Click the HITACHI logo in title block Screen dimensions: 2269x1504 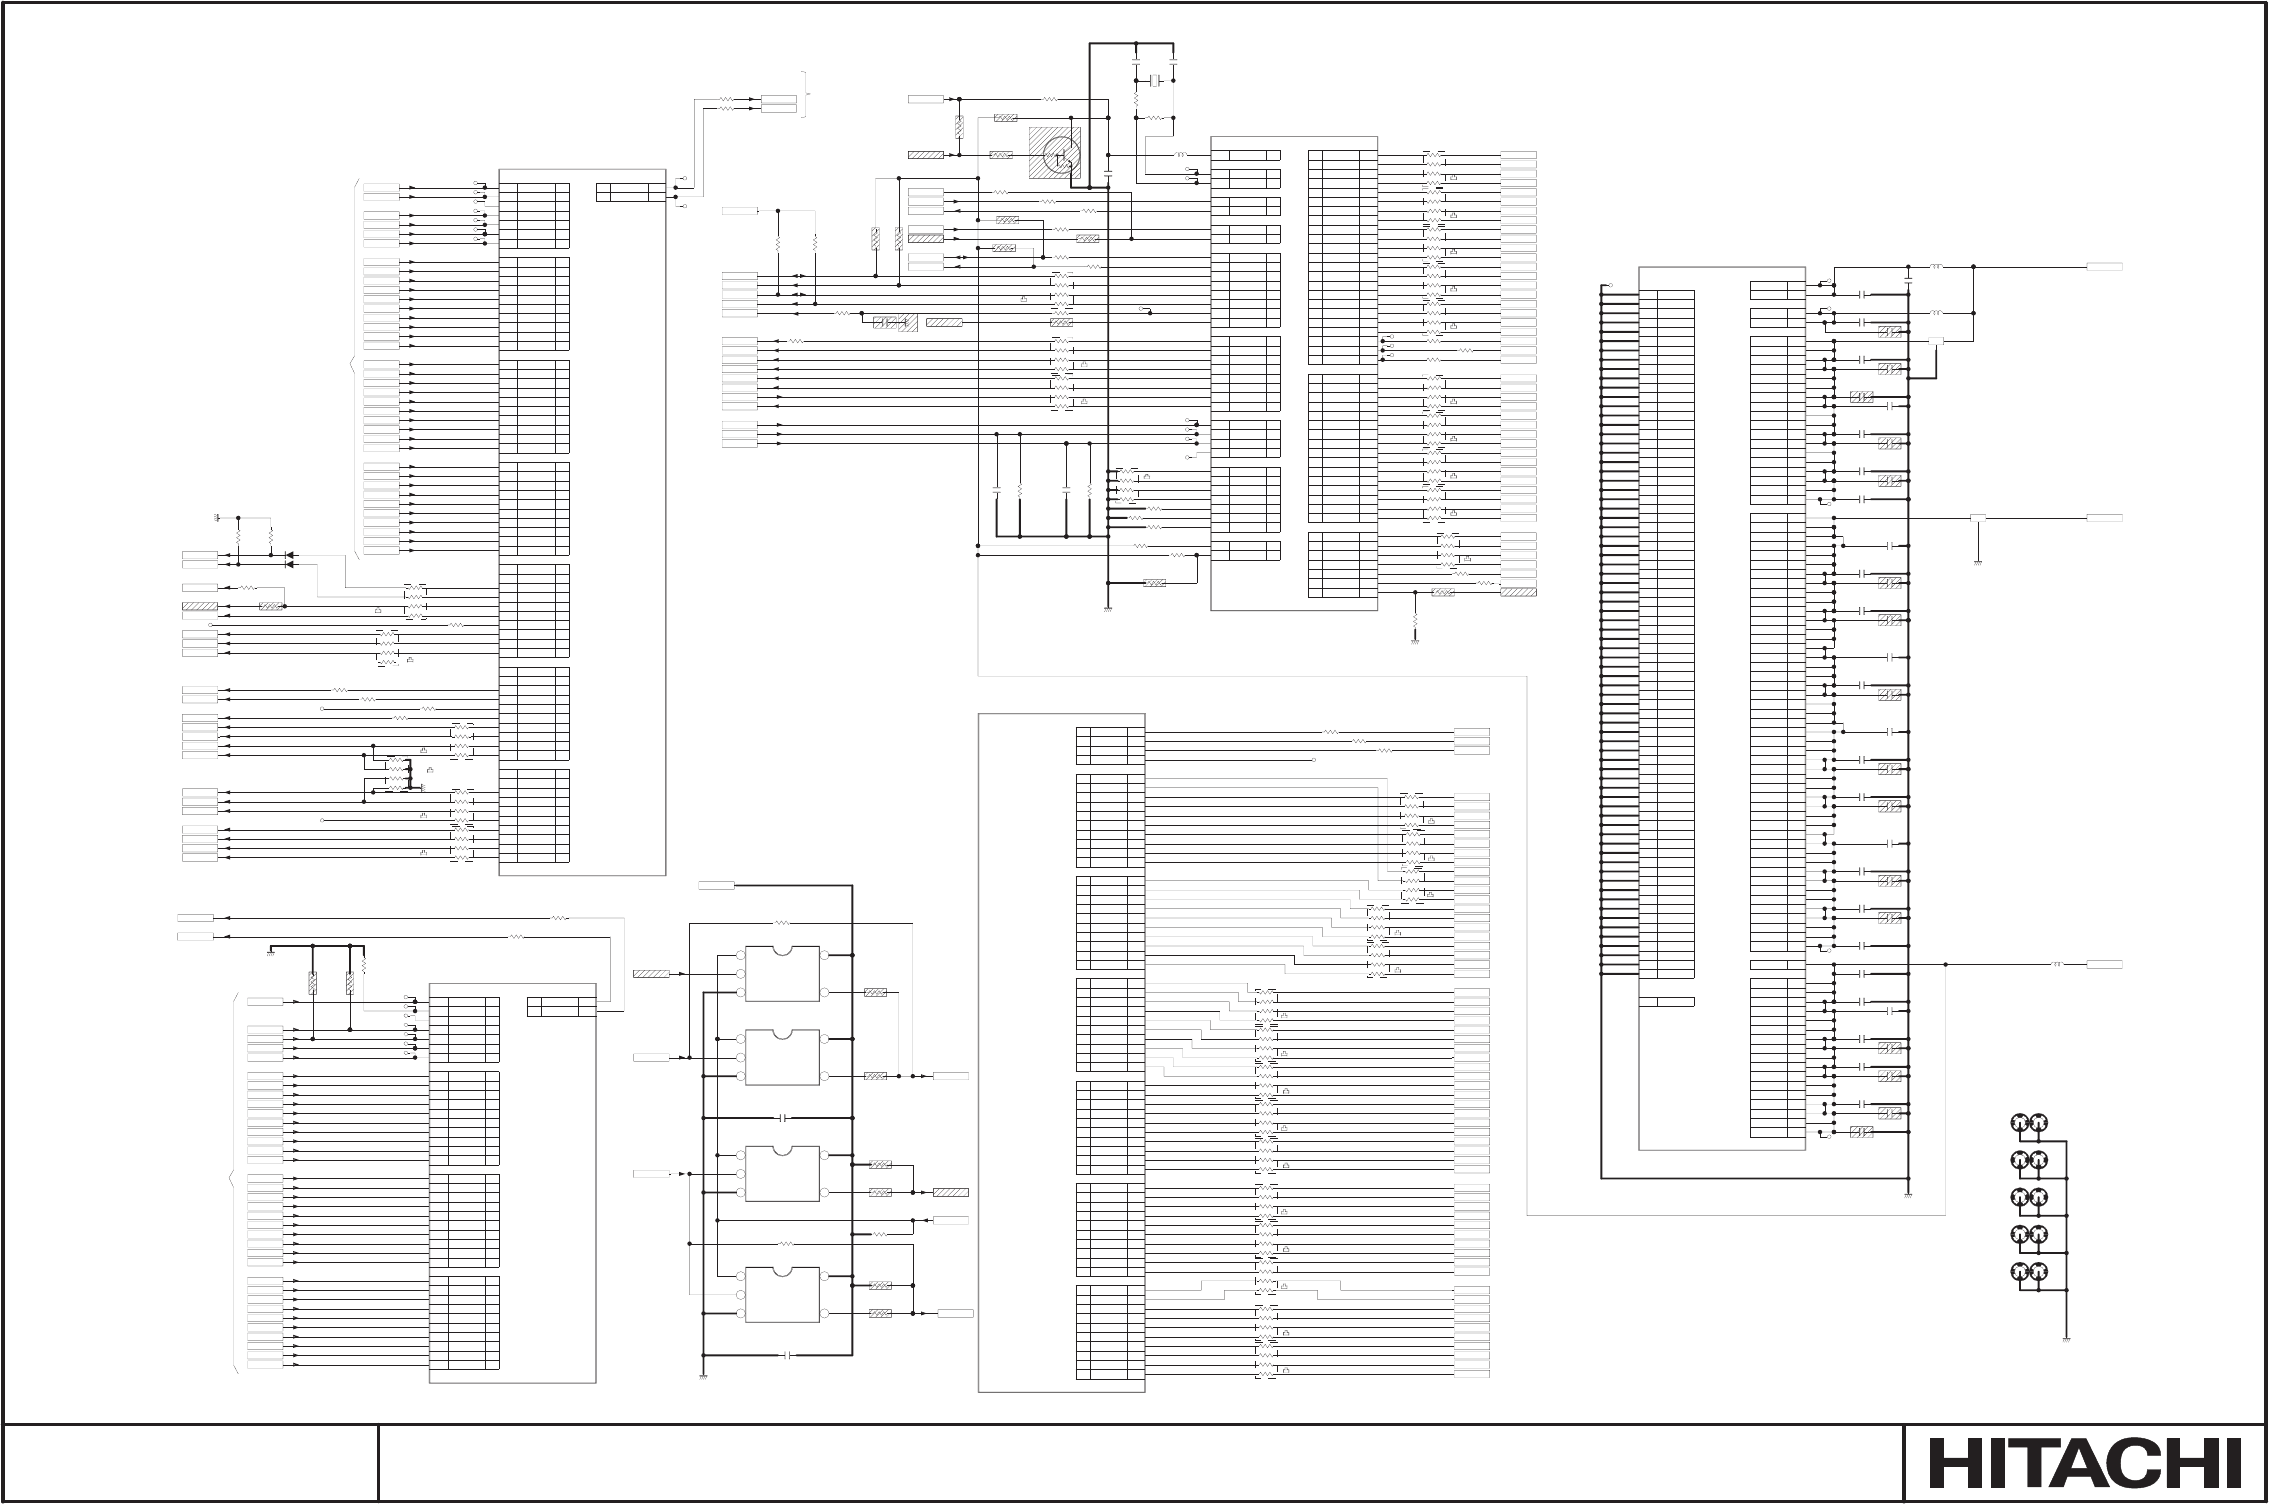[x=2084, y=1464]
